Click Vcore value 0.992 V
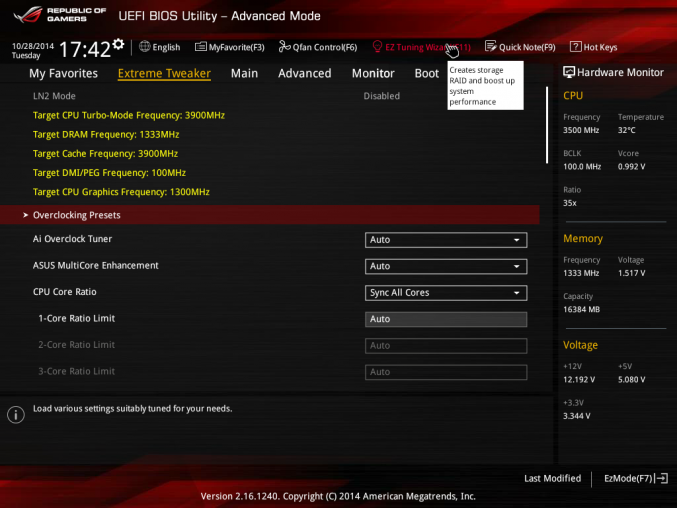This screenshot has width=677, height=508. click(x=631, y=166)
